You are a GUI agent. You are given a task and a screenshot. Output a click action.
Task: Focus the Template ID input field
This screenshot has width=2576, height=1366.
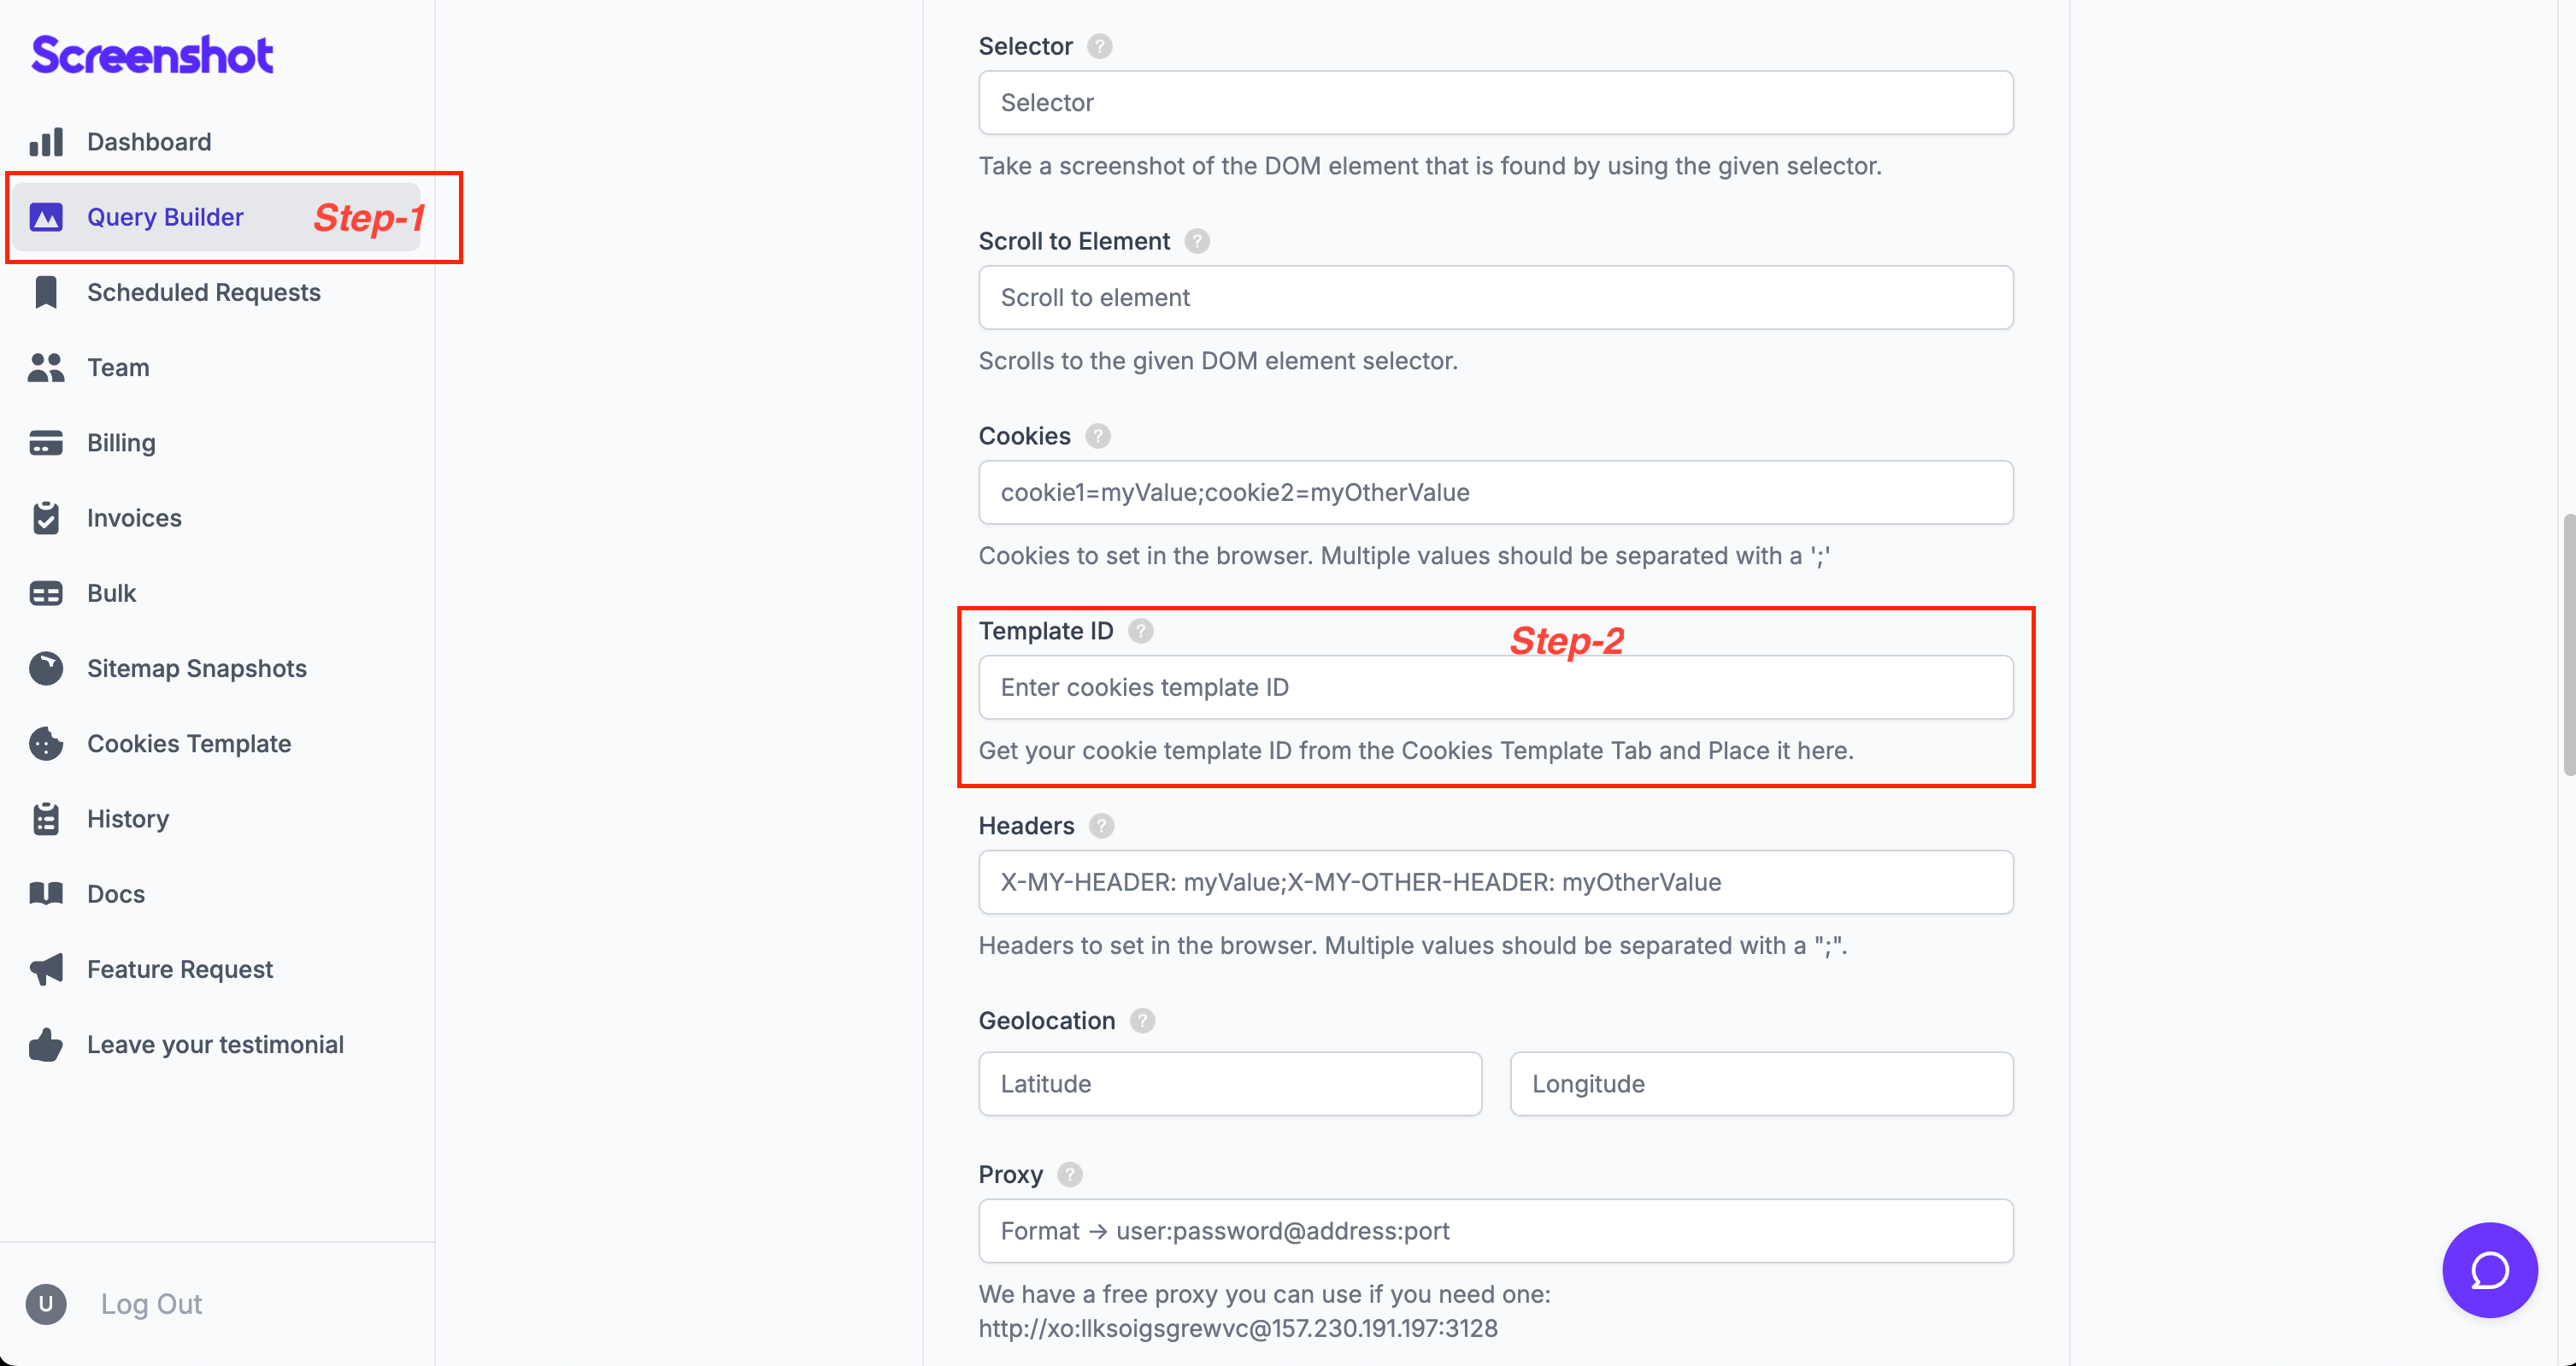[x=1496, y=687]
